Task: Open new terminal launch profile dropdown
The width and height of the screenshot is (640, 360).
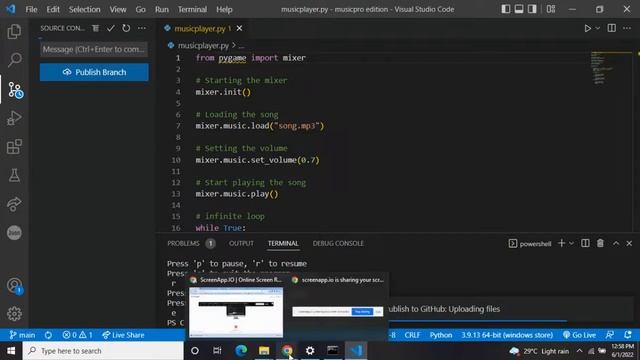Action: coord(571,243)
